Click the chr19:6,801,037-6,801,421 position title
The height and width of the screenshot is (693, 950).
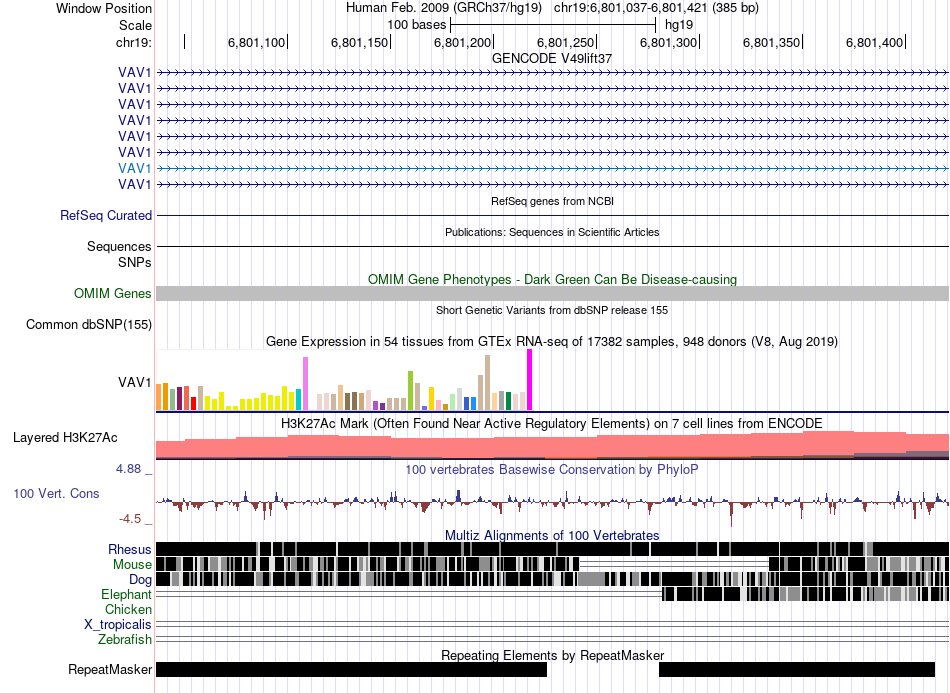pyautogui.click(x=656, y=8)
